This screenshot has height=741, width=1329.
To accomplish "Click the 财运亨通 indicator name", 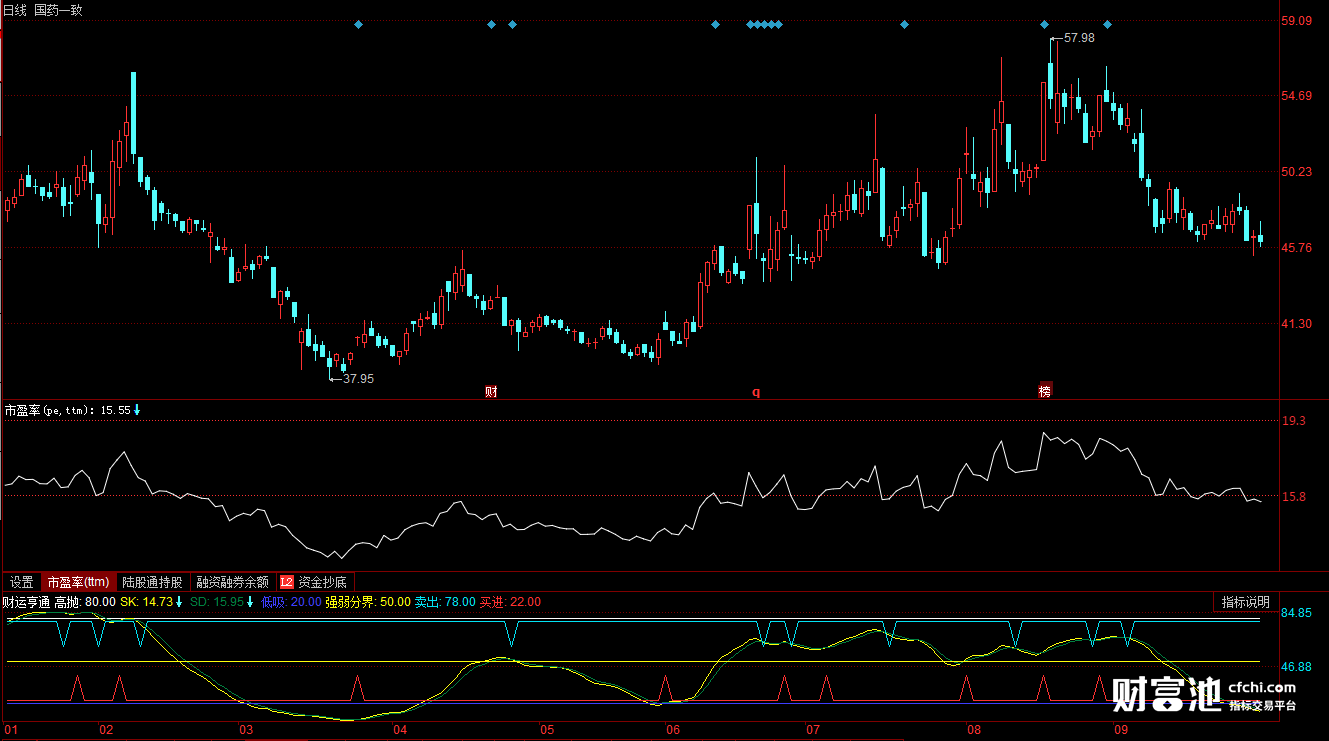I will coord(27,602).
